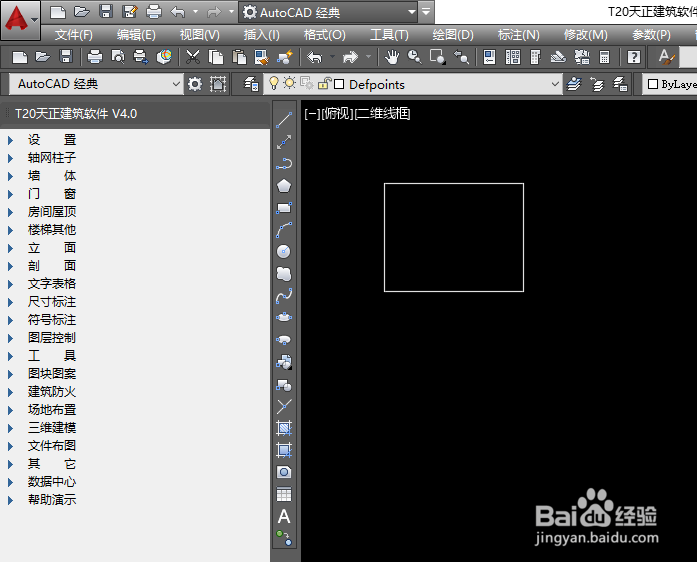Viewport: 697px width, 562px height.
Task: Select the Line draw tool
Action: (x=284, y=120)
